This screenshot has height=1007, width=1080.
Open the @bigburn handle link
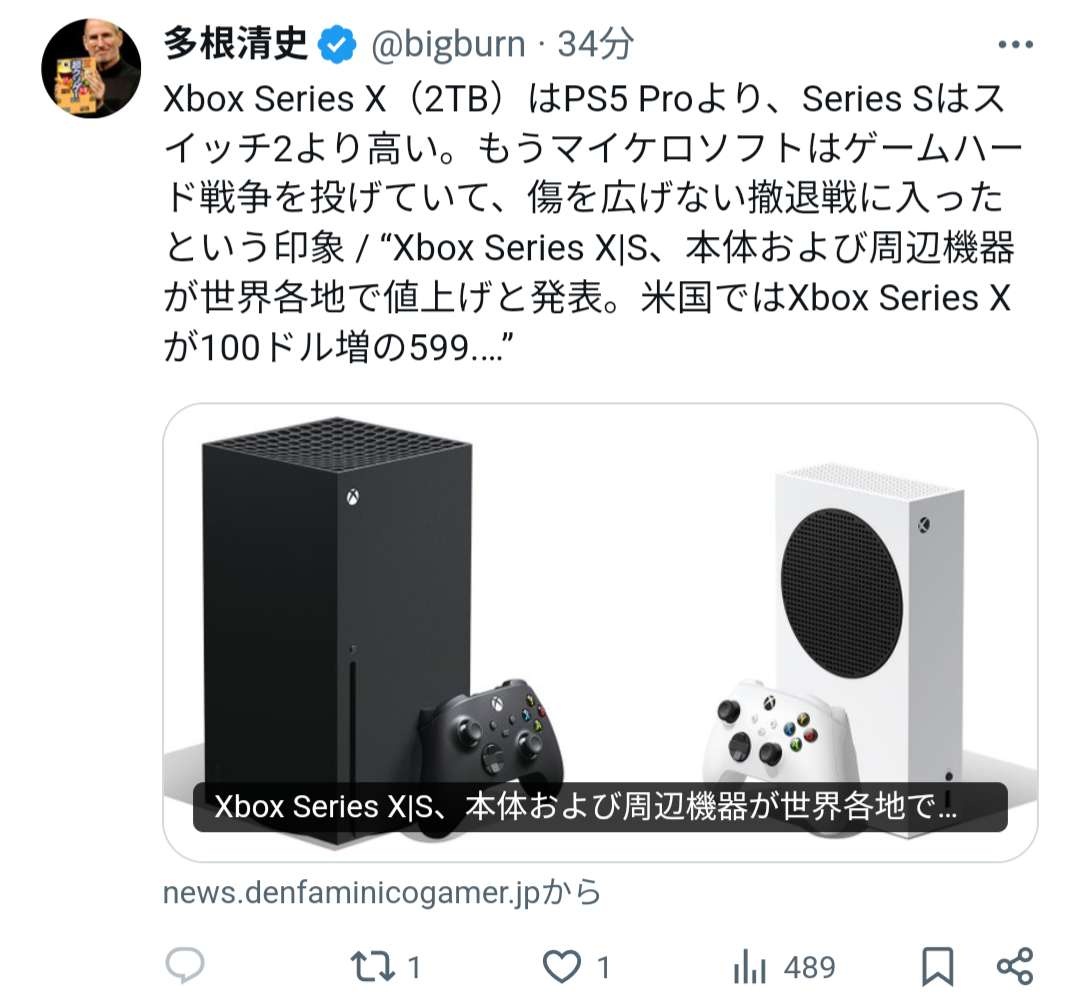448,45
